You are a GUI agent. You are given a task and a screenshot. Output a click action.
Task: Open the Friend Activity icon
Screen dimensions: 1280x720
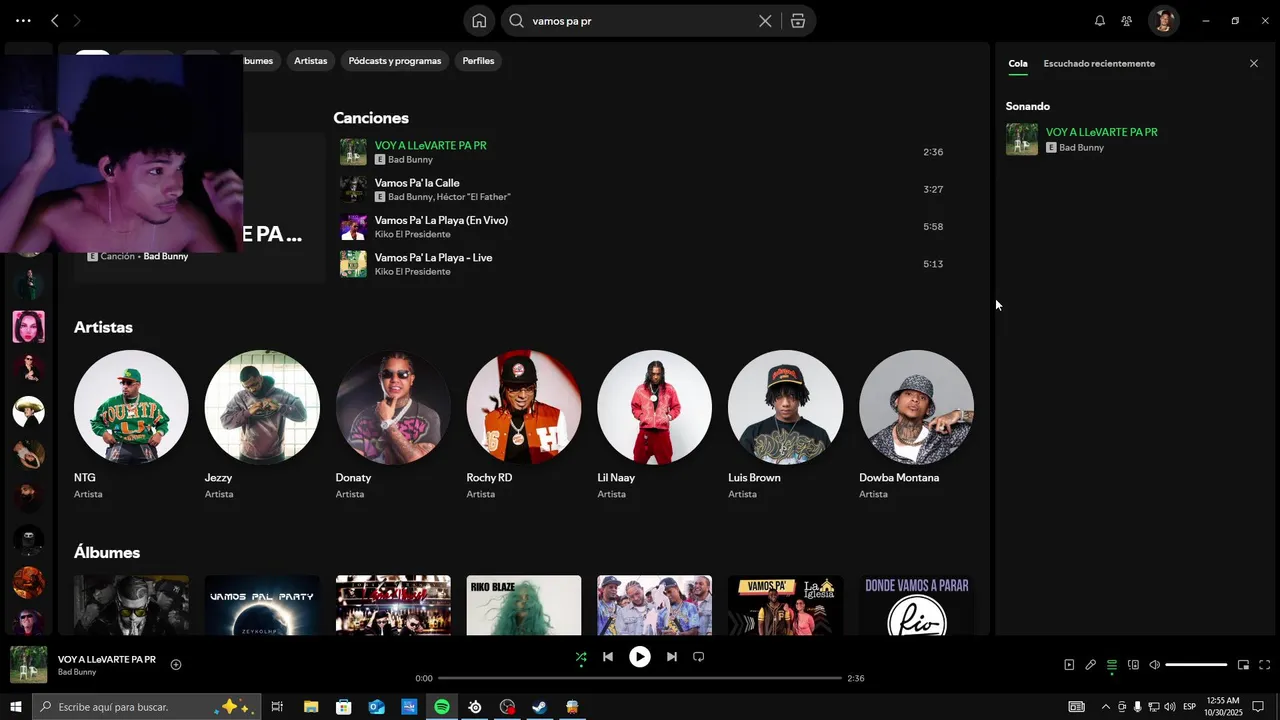tap(1127, 21)
